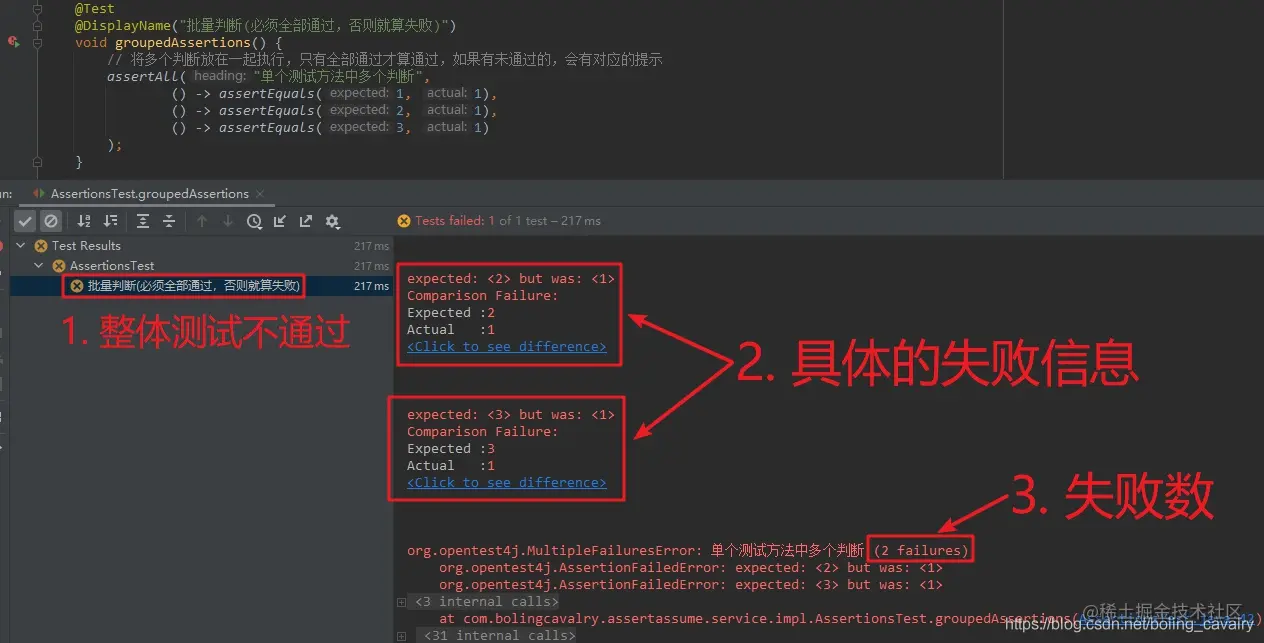Screen dimensions: 1264x643
Task: Click the 217 ms duration of AssertionsTest
Action: pos(371,266)
